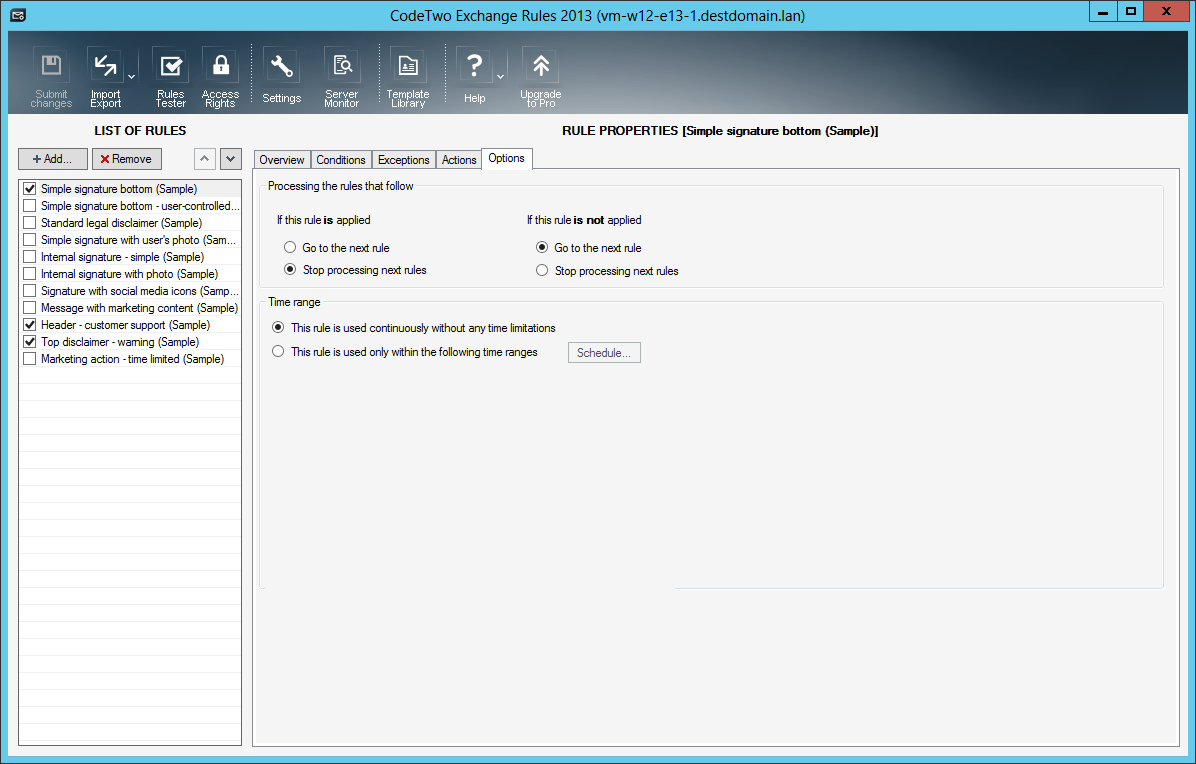
Task: Enable Signature with social media icons rule
Action: pos(30,291)
